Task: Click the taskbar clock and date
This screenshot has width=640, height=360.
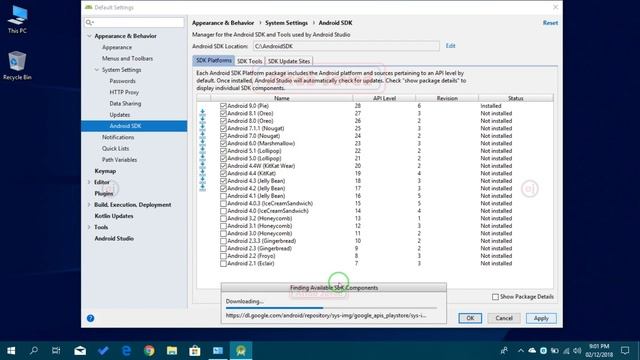Action: [x=599, y=350]
